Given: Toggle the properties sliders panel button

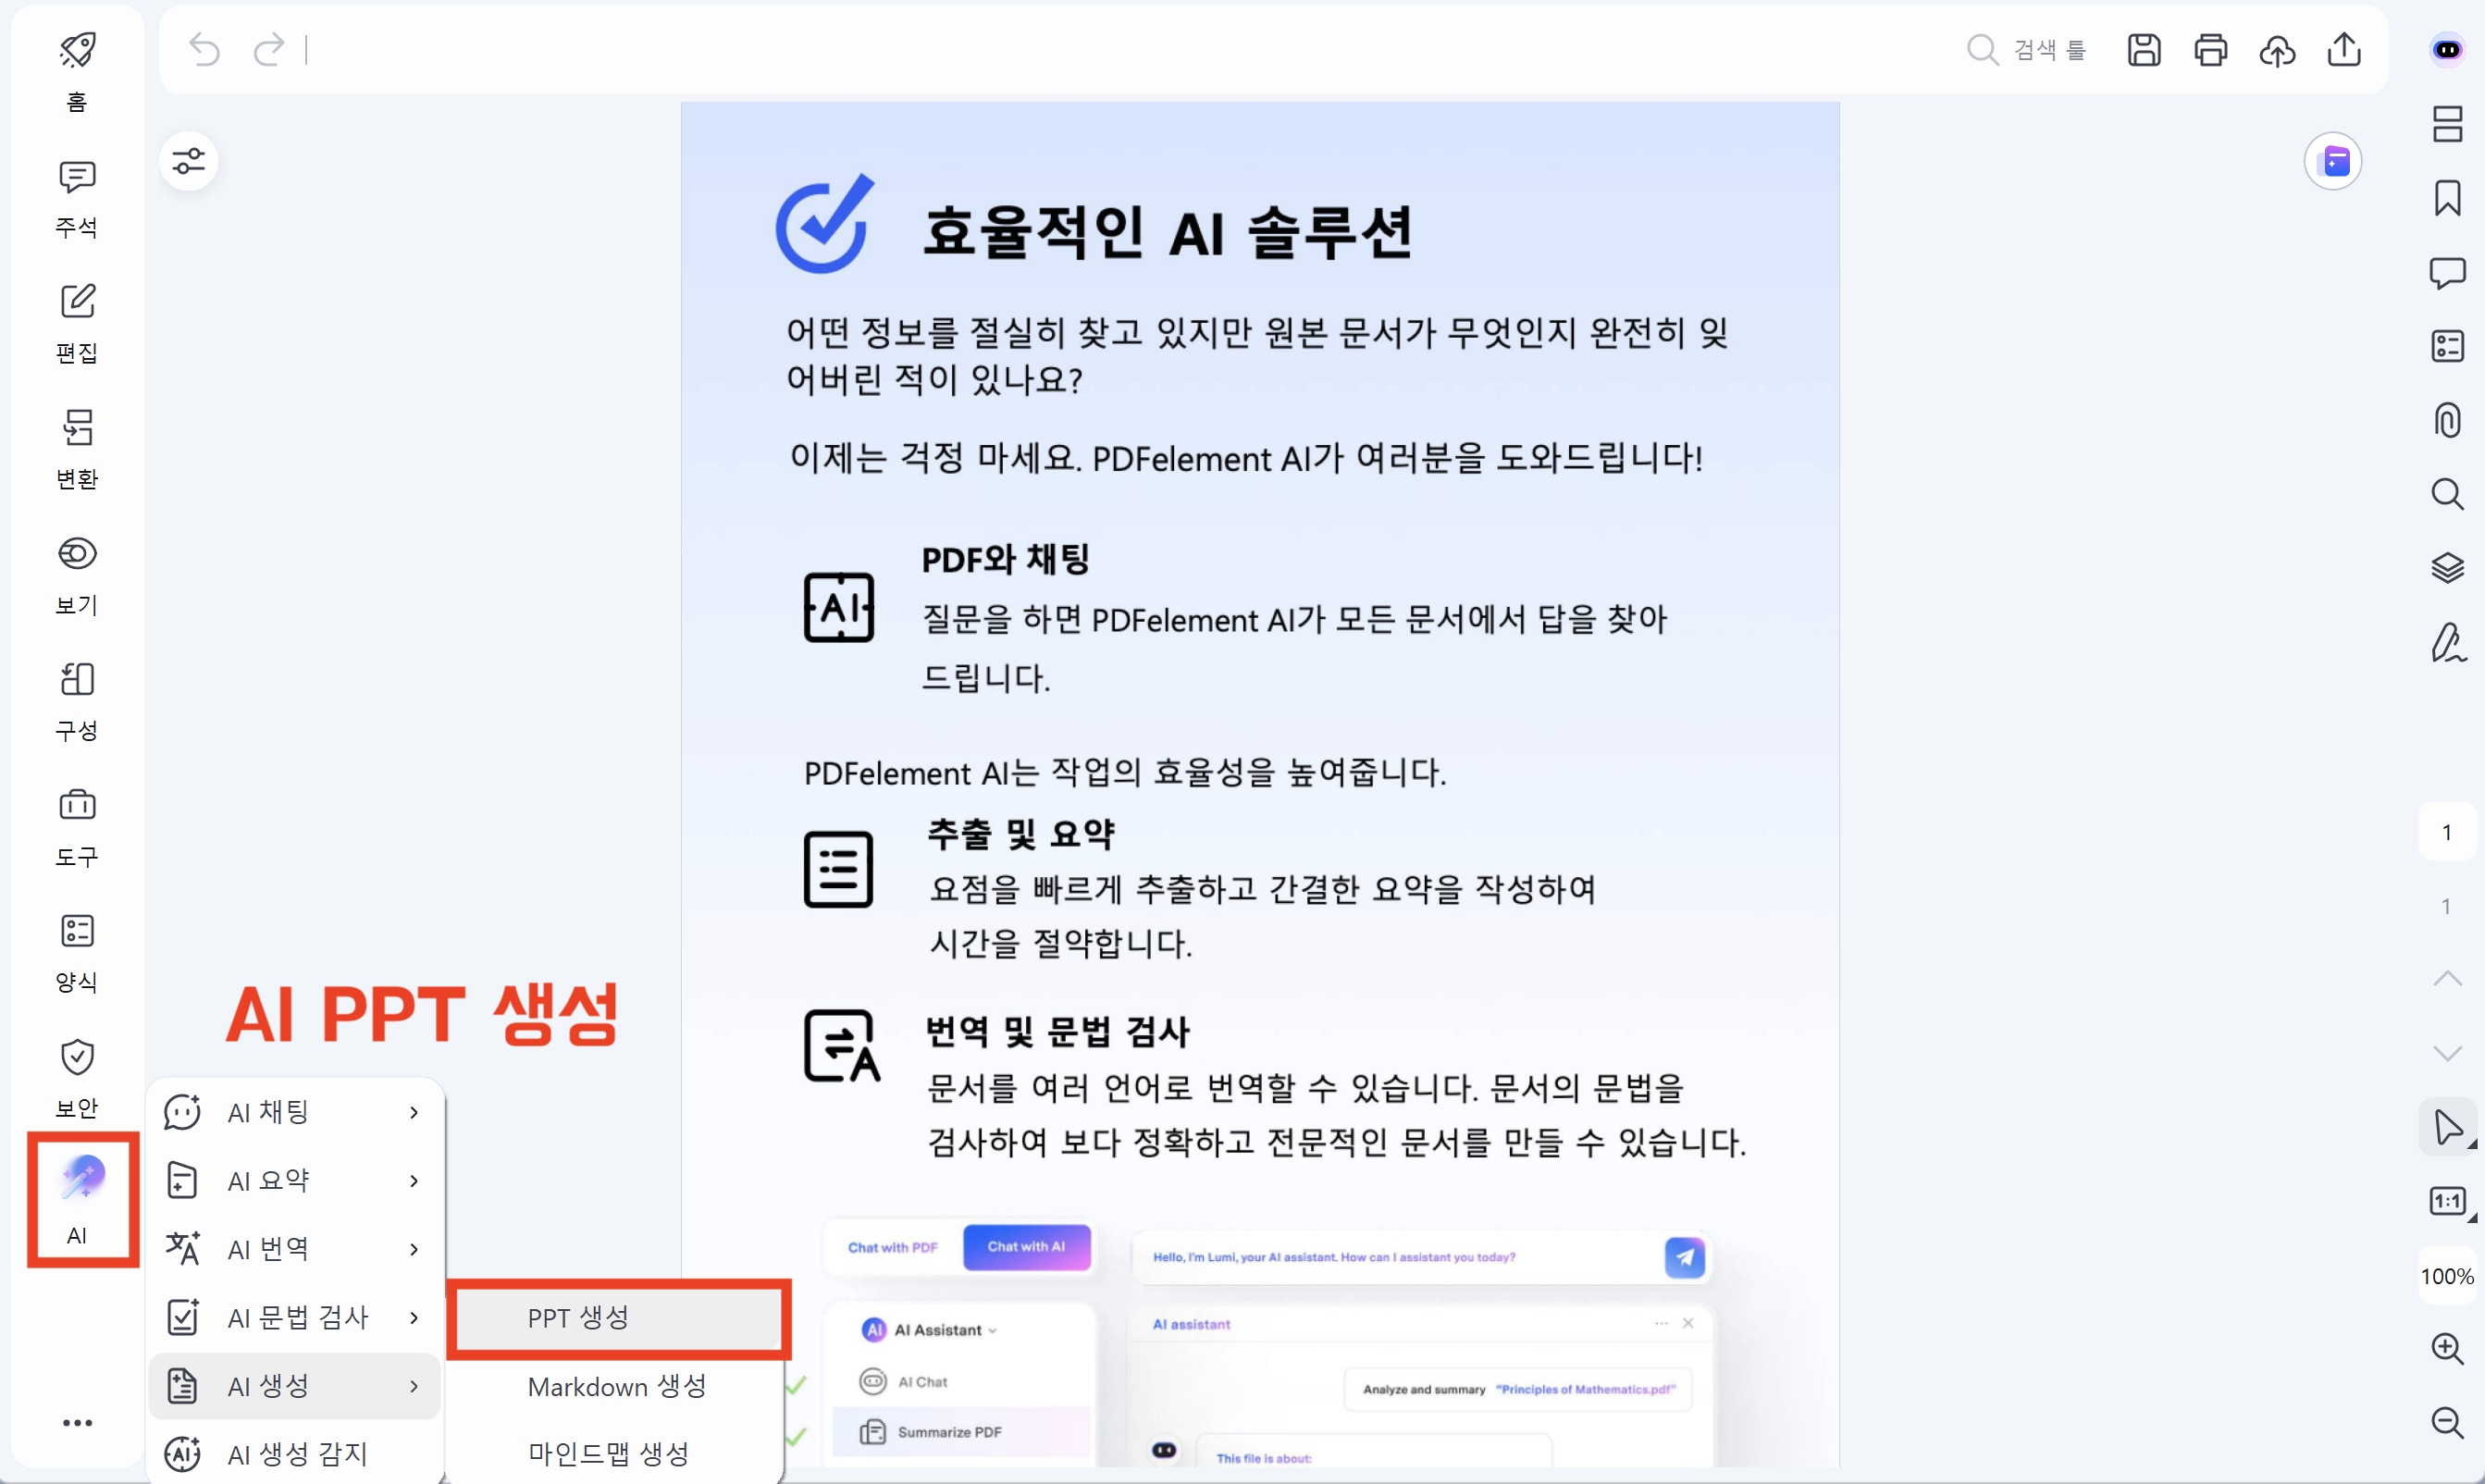Looking at the screenshot, I should tap(188, 161).
